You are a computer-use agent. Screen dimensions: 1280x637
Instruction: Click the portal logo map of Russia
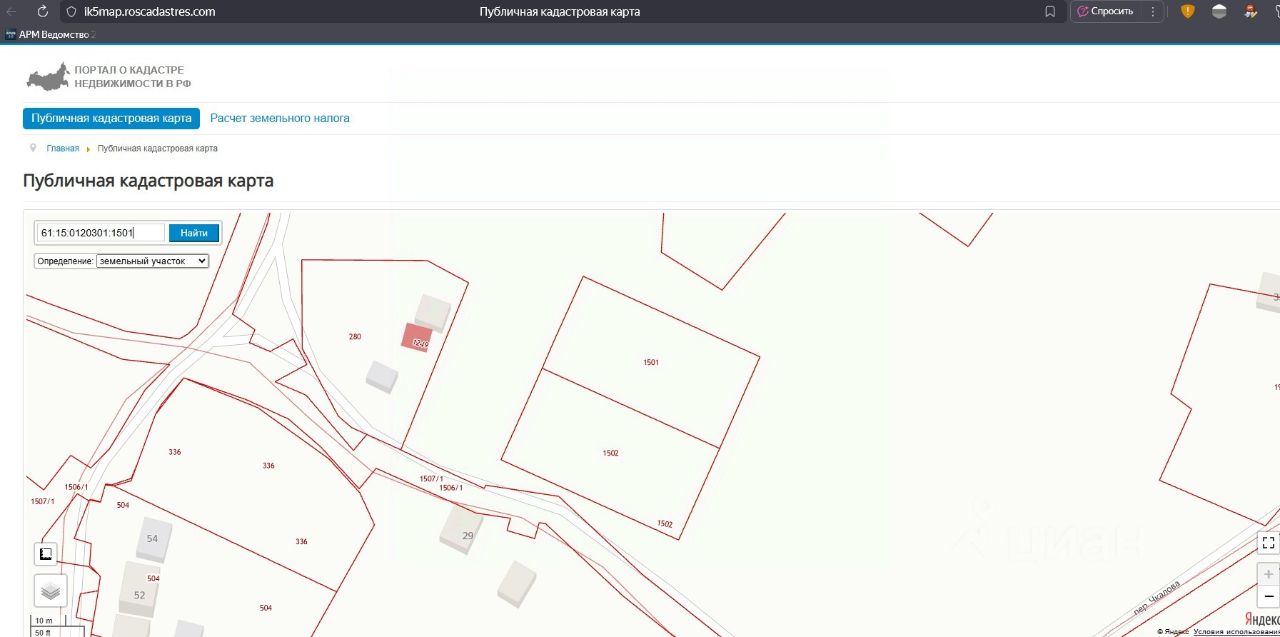47,77
